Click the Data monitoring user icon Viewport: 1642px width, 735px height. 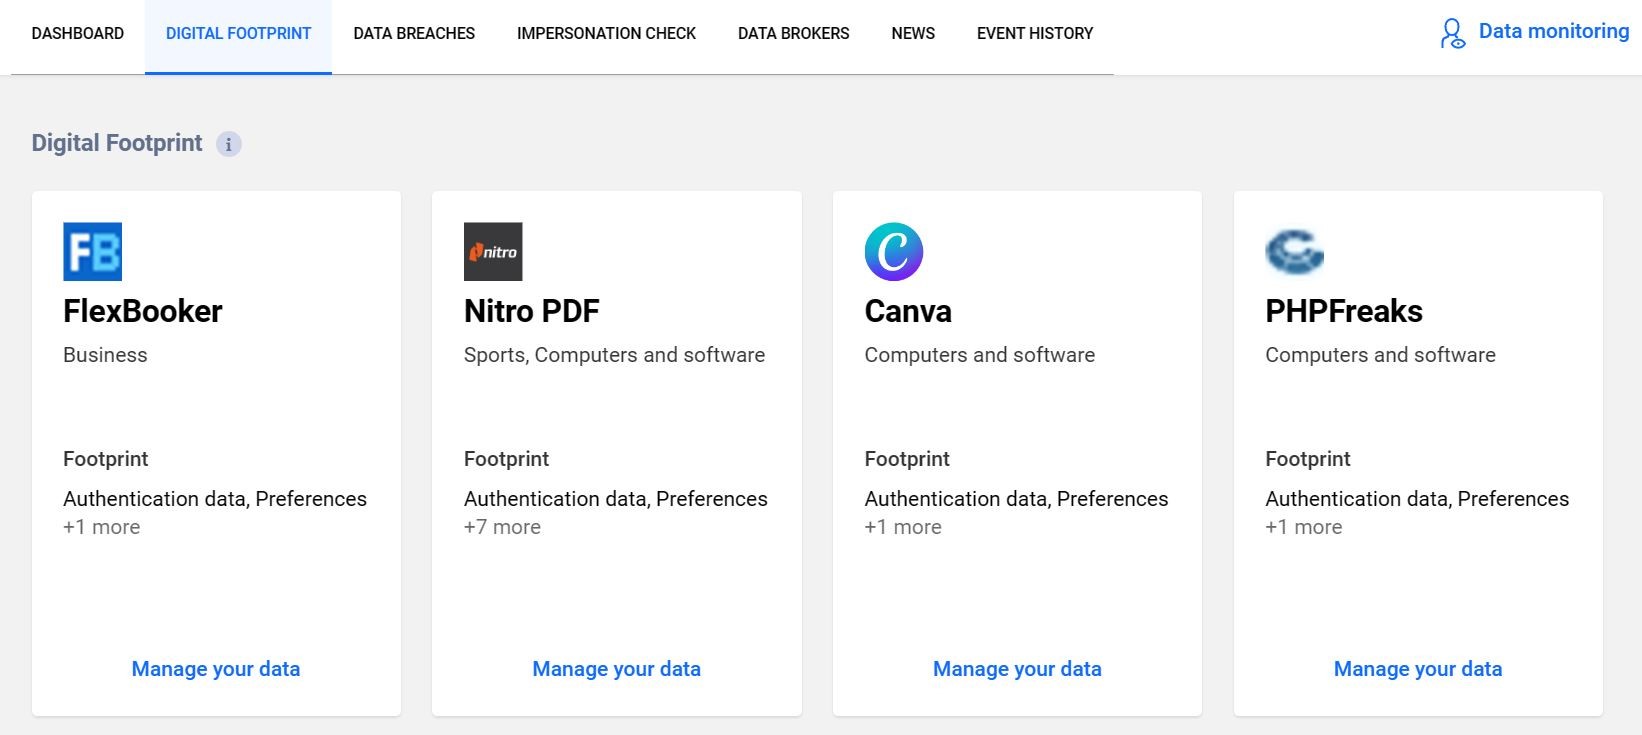[x=1453, y=34]
